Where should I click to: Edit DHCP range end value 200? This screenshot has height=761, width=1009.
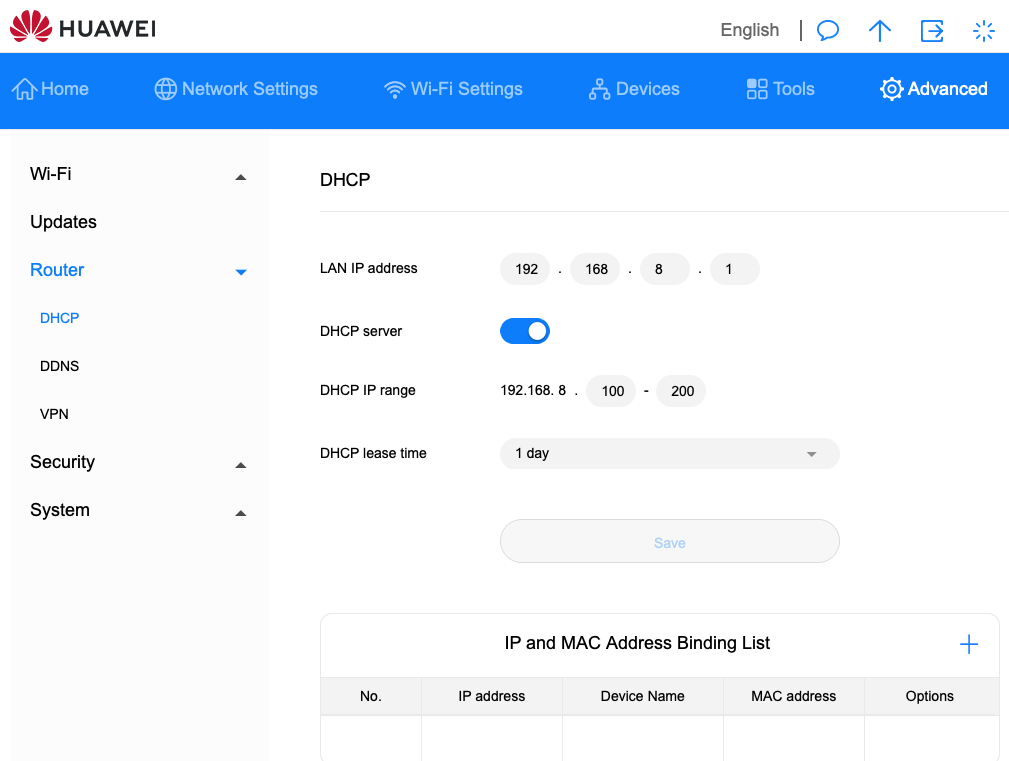[681, 391]
